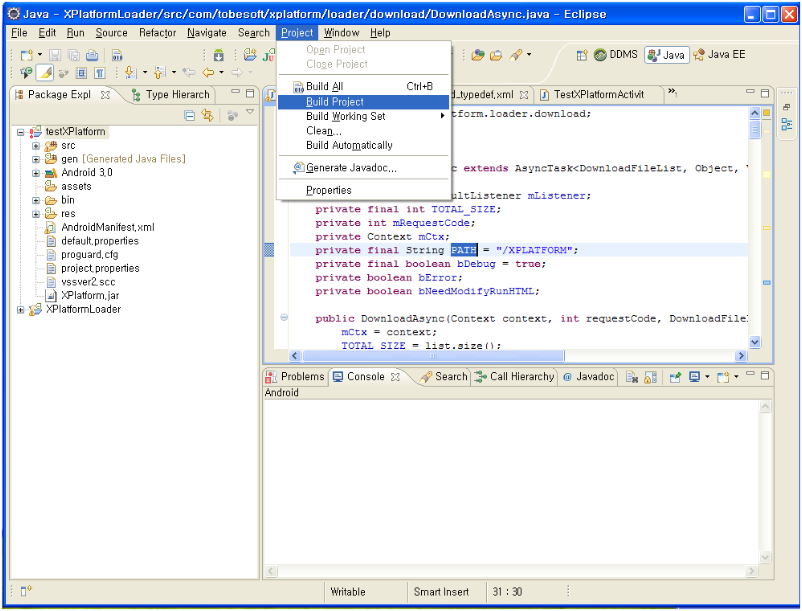Open the Previous Annotation dropdown arrow
This screenshot has height=611, width=802.
[x=174, y=73]
